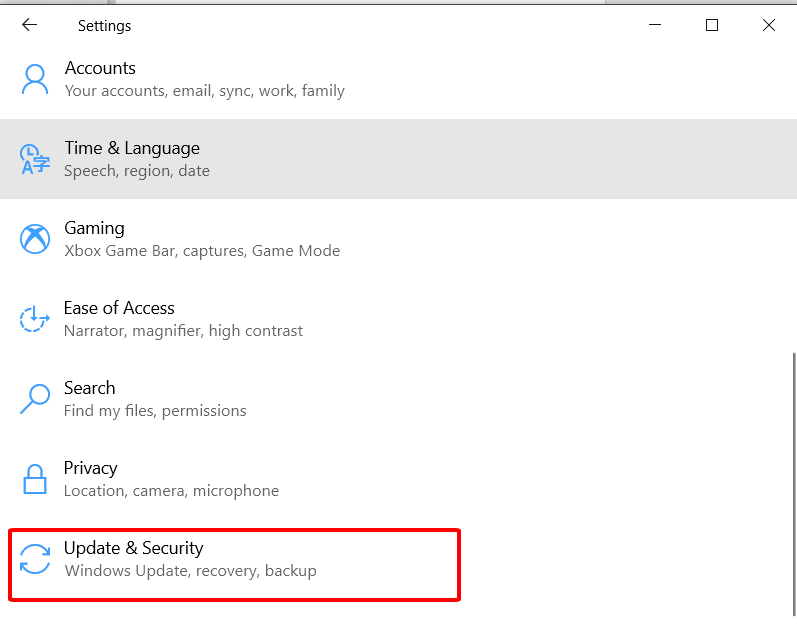Click the Accounts person icon
The height and width of the screenshot is (634, 797).
tap(35, 79)
